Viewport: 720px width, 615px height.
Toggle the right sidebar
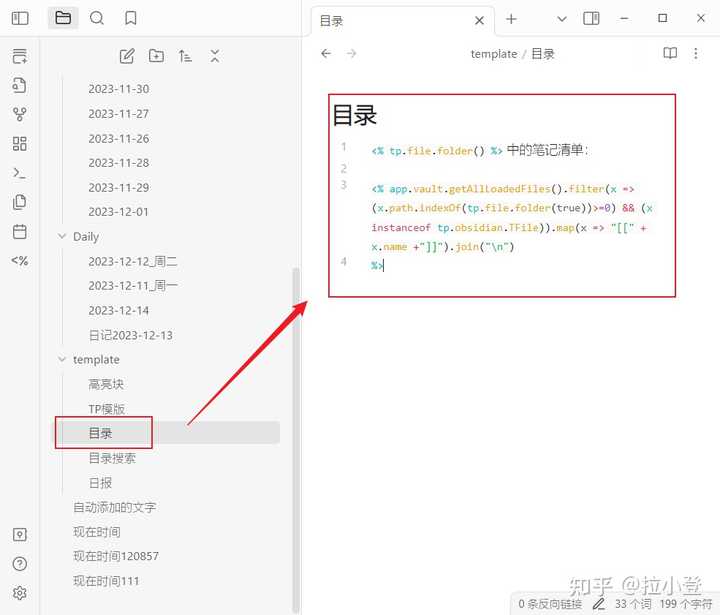(591, 18)
